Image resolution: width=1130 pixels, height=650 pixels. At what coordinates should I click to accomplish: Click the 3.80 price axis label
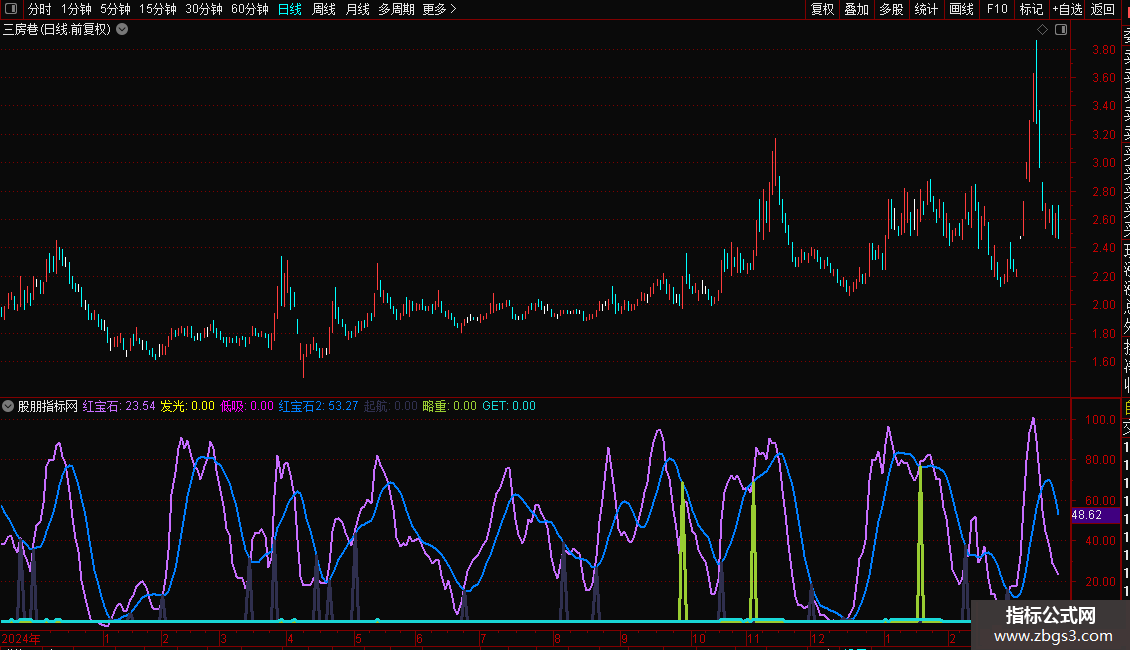tap(1103, 50)
